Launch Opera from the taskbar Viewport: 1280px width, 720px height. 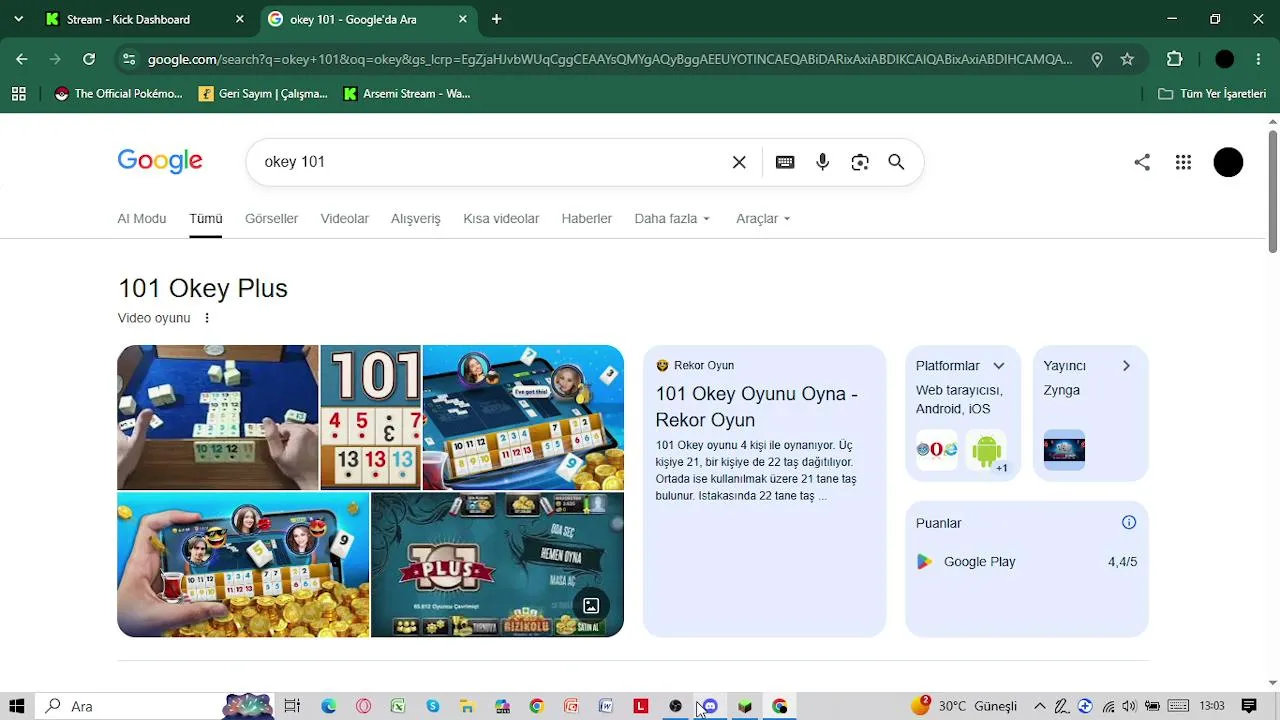(x=363, y=706)
